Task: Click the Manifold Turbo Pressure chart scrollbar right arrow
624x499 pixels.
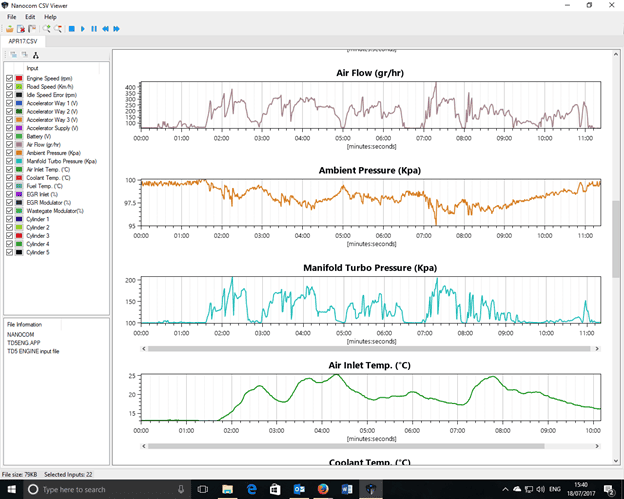Action: [x=597, y=349]
